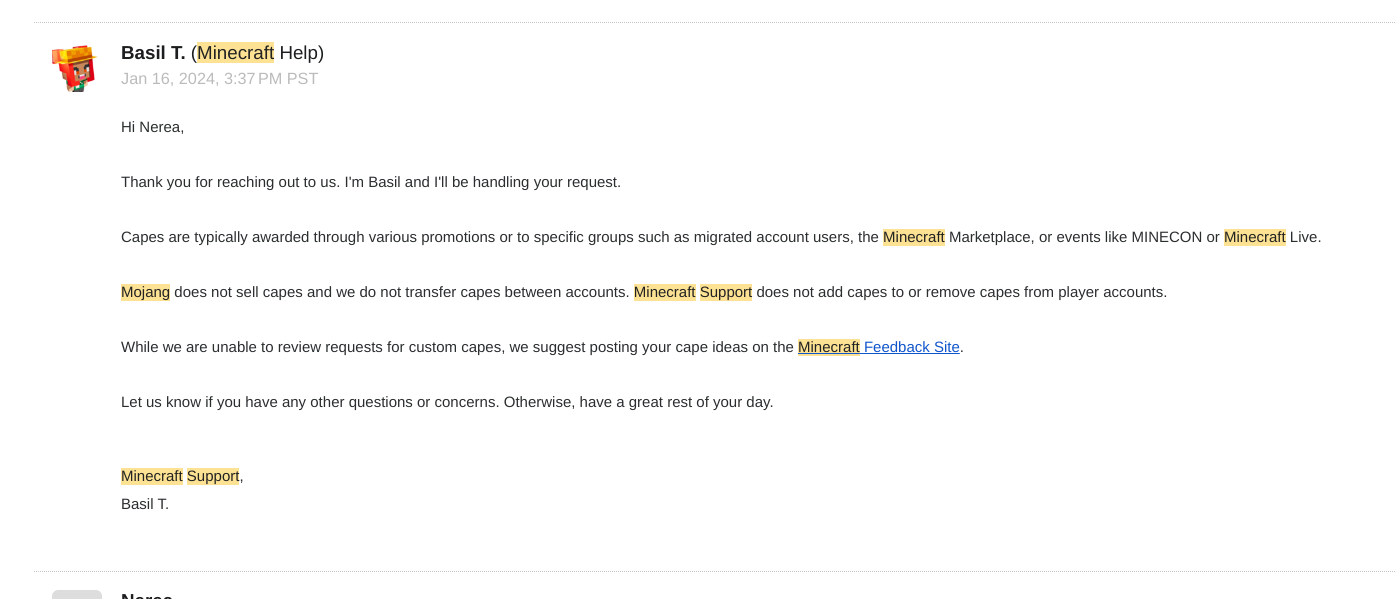Screen dimensions: 1396x599
Task: Click the "Let us know" closing sentence
Action: point(446,402)
